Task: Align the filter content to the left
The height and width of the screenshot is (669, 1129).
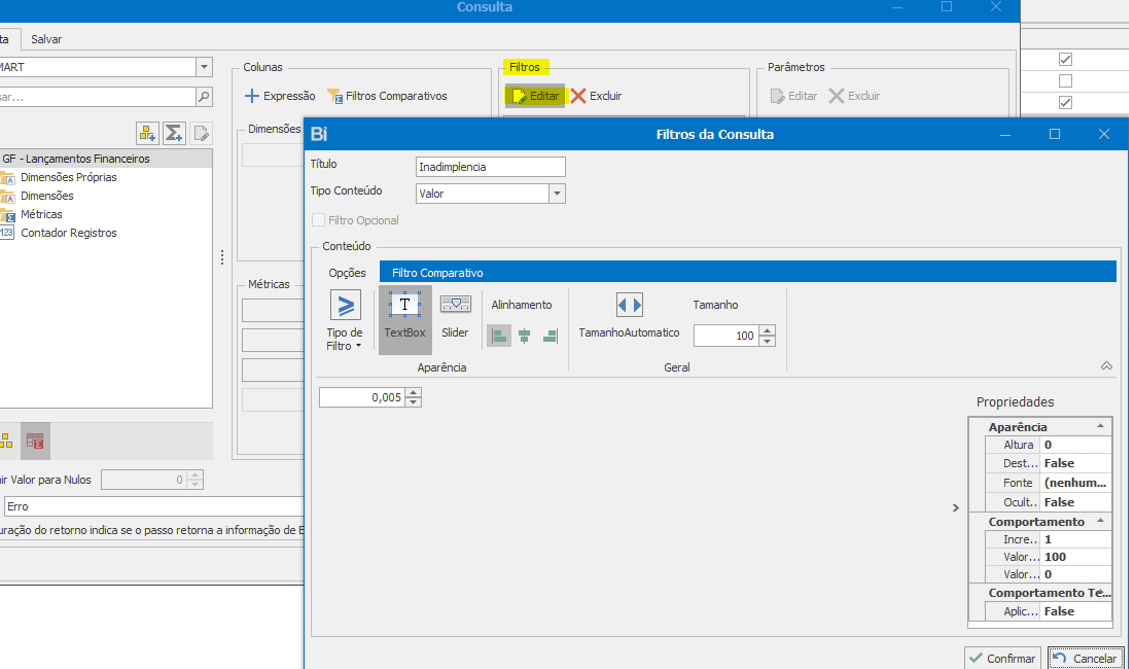Action: (499, 336)
